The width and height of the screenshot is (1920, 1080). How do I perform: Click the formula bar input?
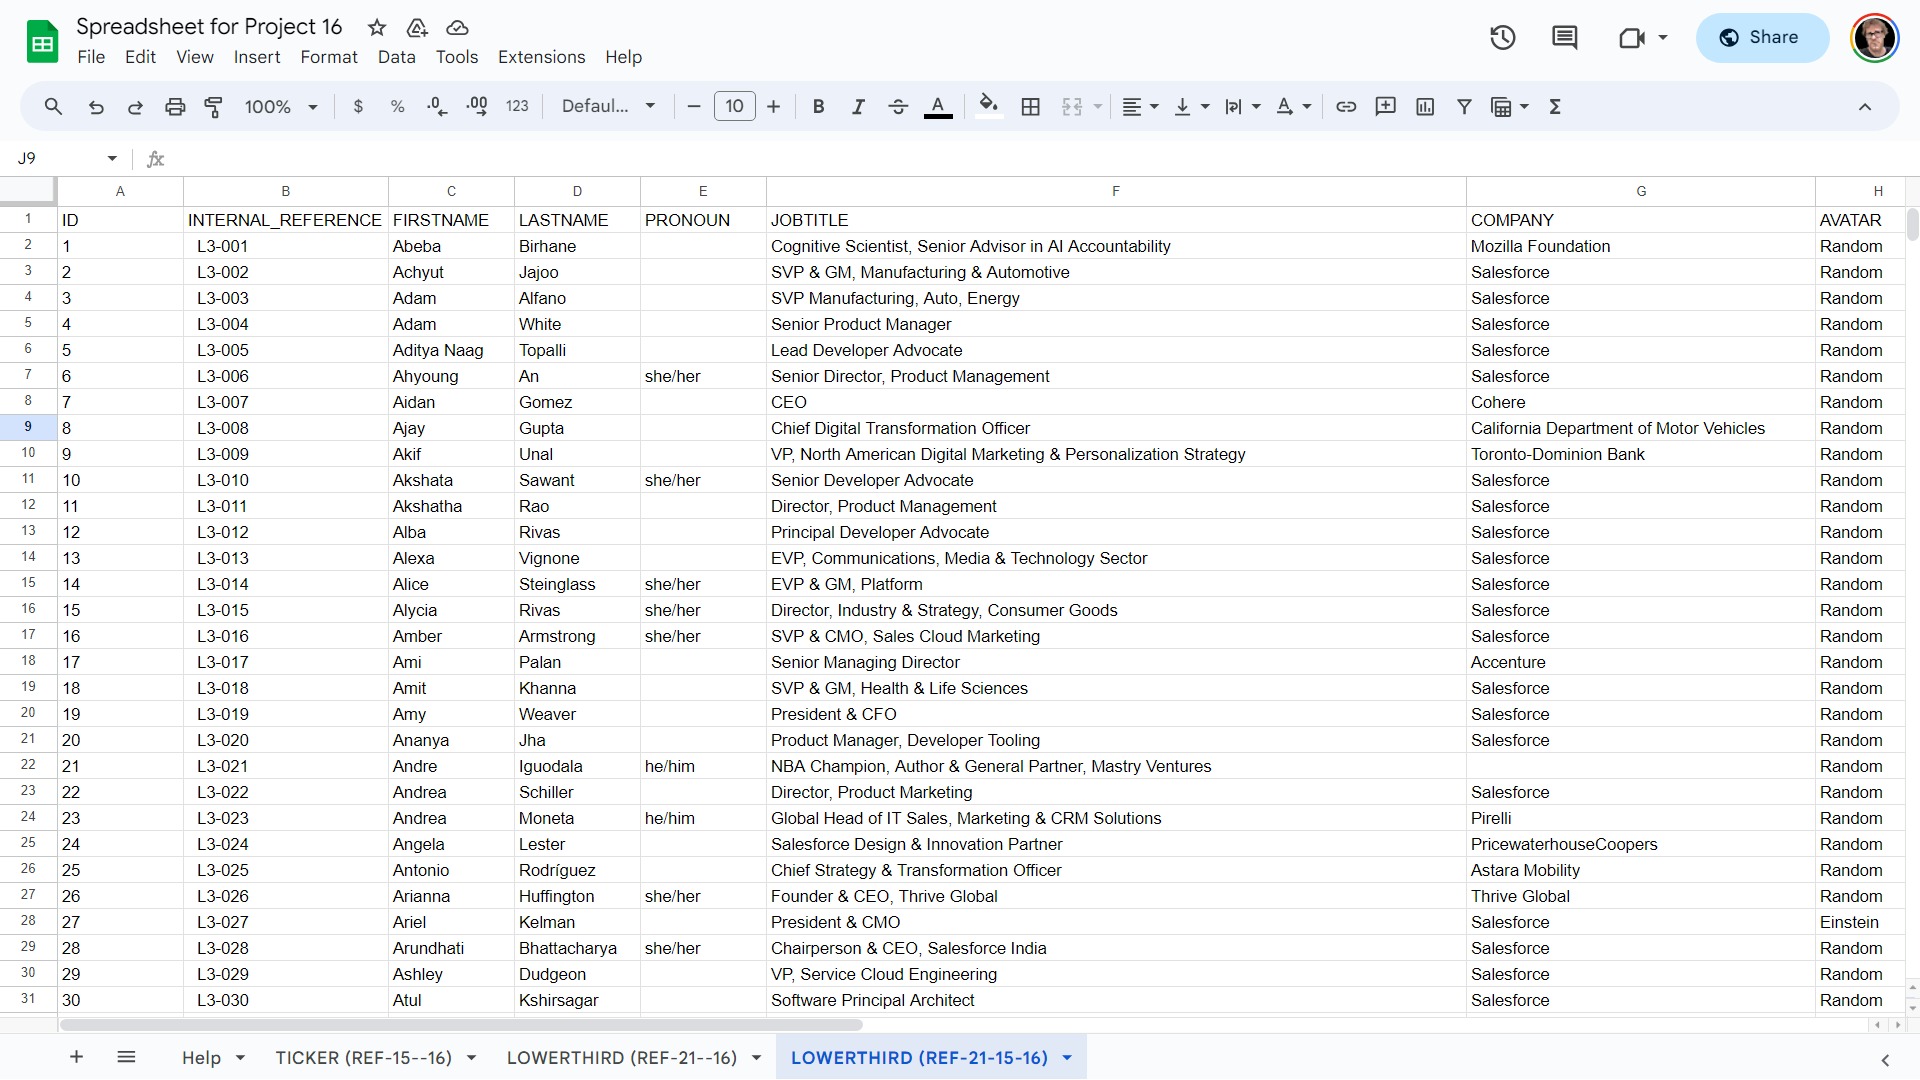(x=1040, y=158)
